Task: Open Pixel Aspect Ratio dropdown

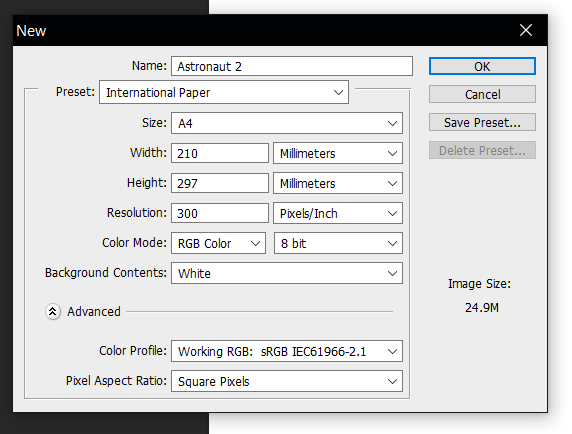Action: (x=287, y=381)
